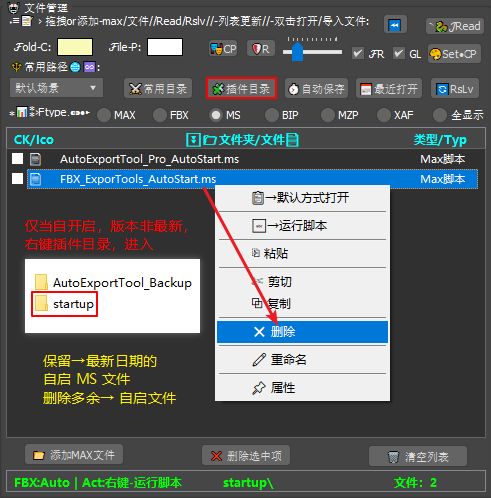Click the R shield icon button

click(261, 49)
